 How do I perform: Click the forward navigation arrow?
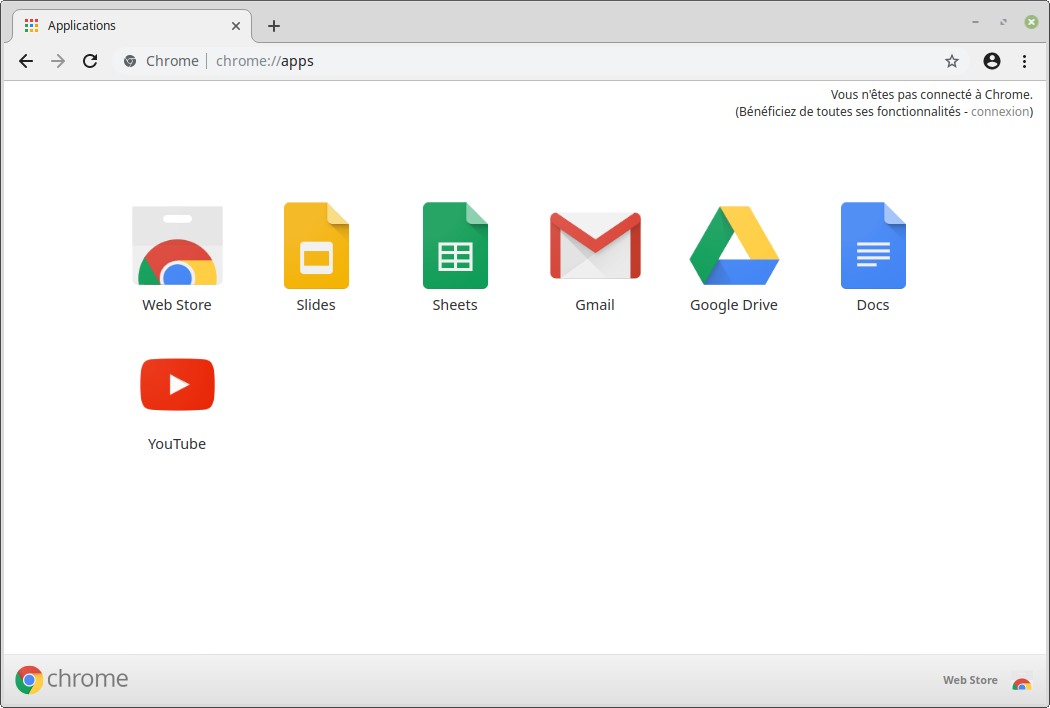[x=58, y=61]
